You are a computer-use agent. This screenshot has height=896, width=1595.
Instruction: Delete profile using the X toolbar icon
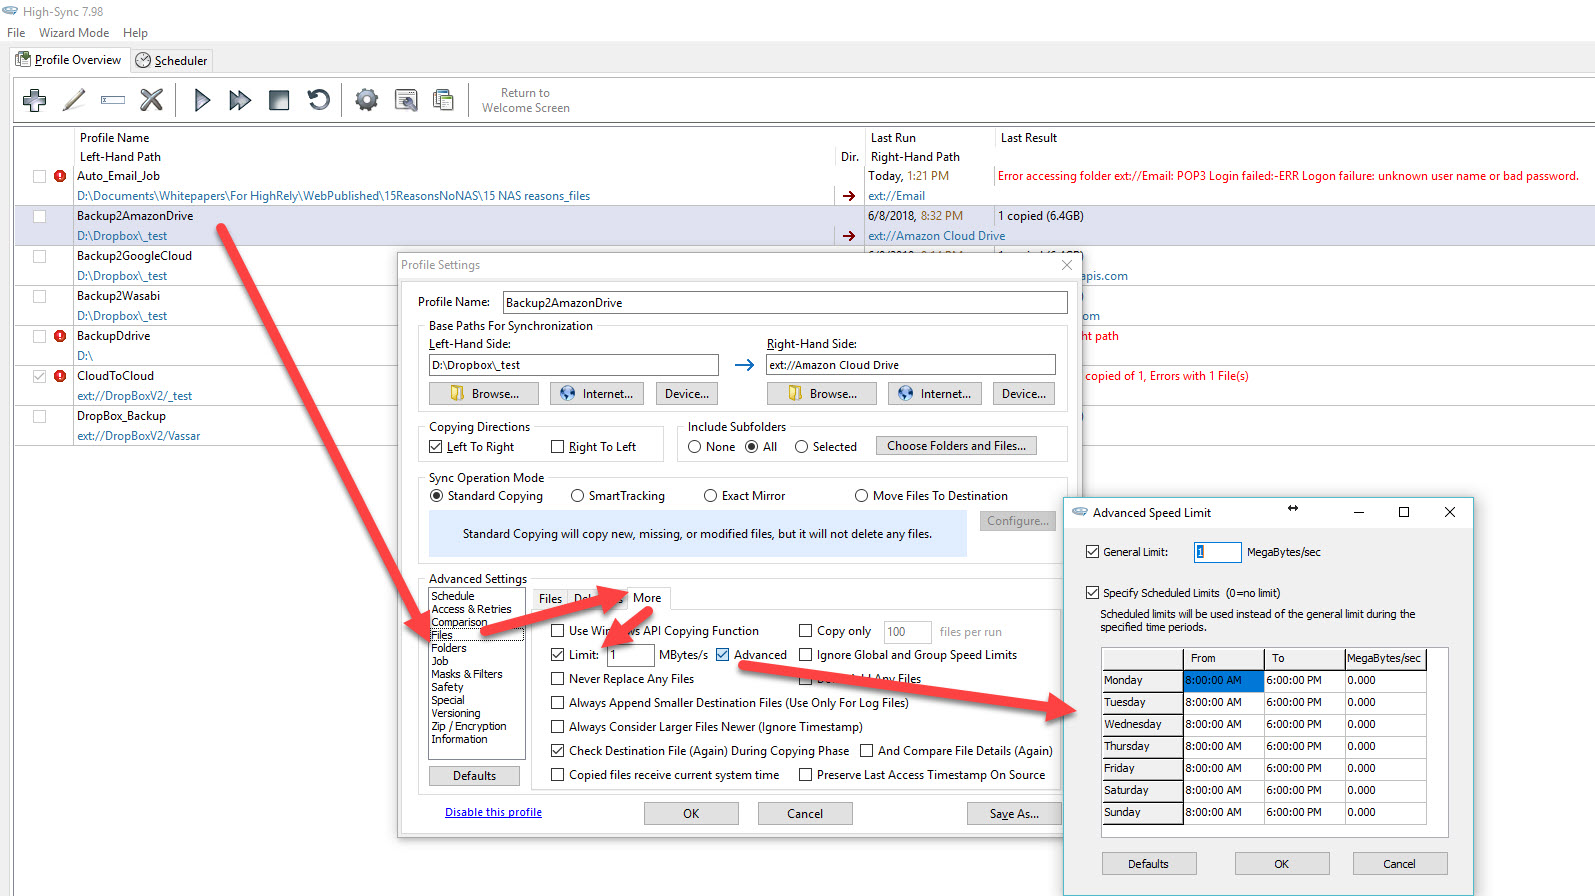(151, 100)
